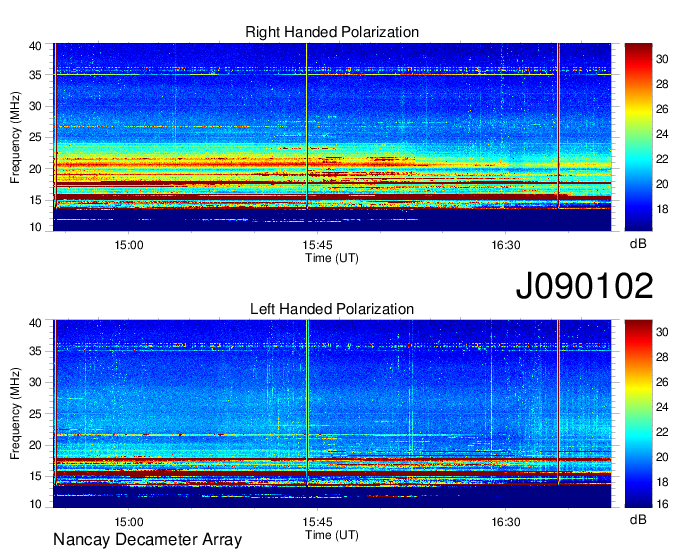Click the Right Handed plot's dB color bar
Image resolution: width=680 pixels, height=552 pixels.
pos(638,137)
